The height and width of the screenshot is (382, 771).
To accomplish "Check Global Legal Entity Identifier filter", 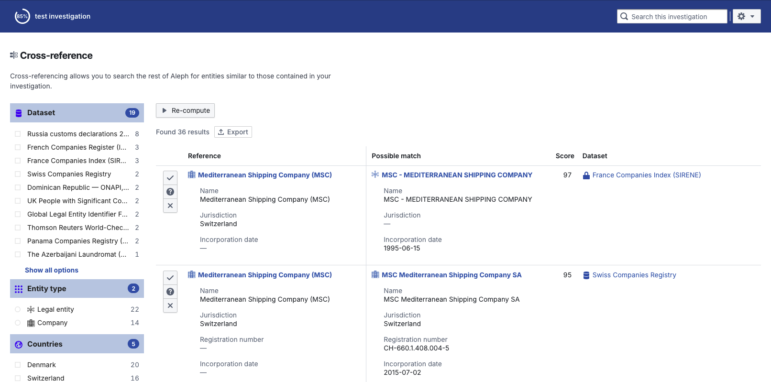I will 18,214.
